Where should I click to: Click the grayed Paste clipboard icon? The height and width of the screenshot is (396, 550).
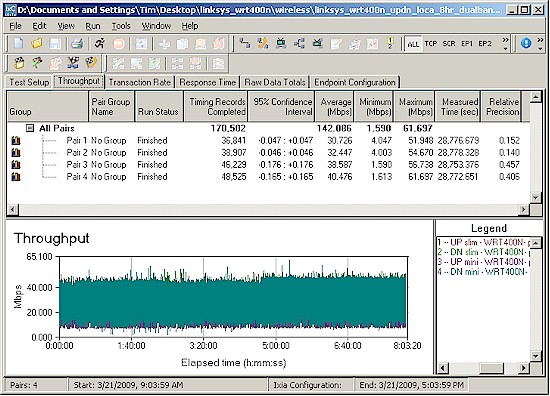coord(200,43)
